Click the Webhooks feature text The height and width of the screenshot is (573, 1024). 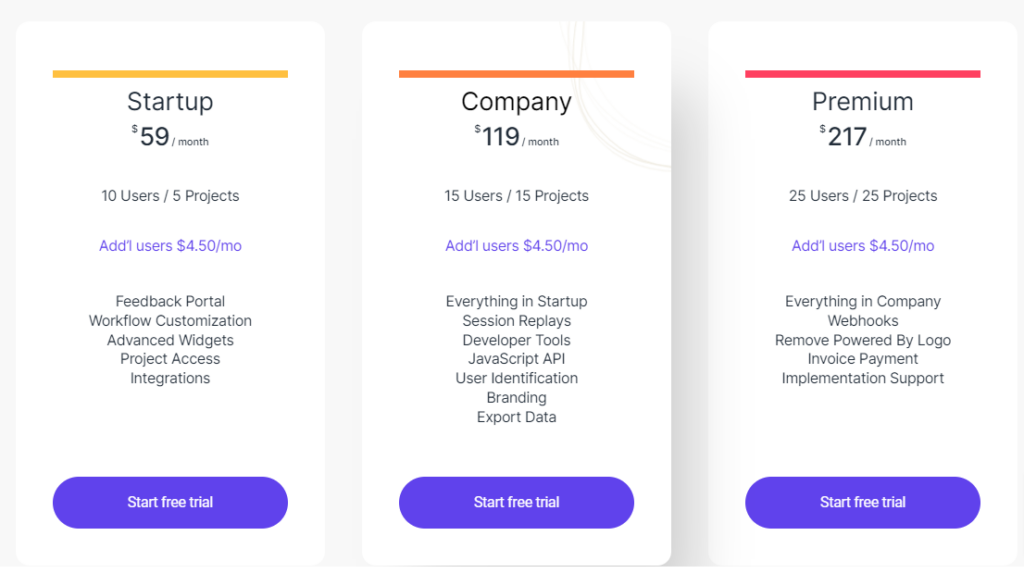pyautogui.click(x=862, y=321)
